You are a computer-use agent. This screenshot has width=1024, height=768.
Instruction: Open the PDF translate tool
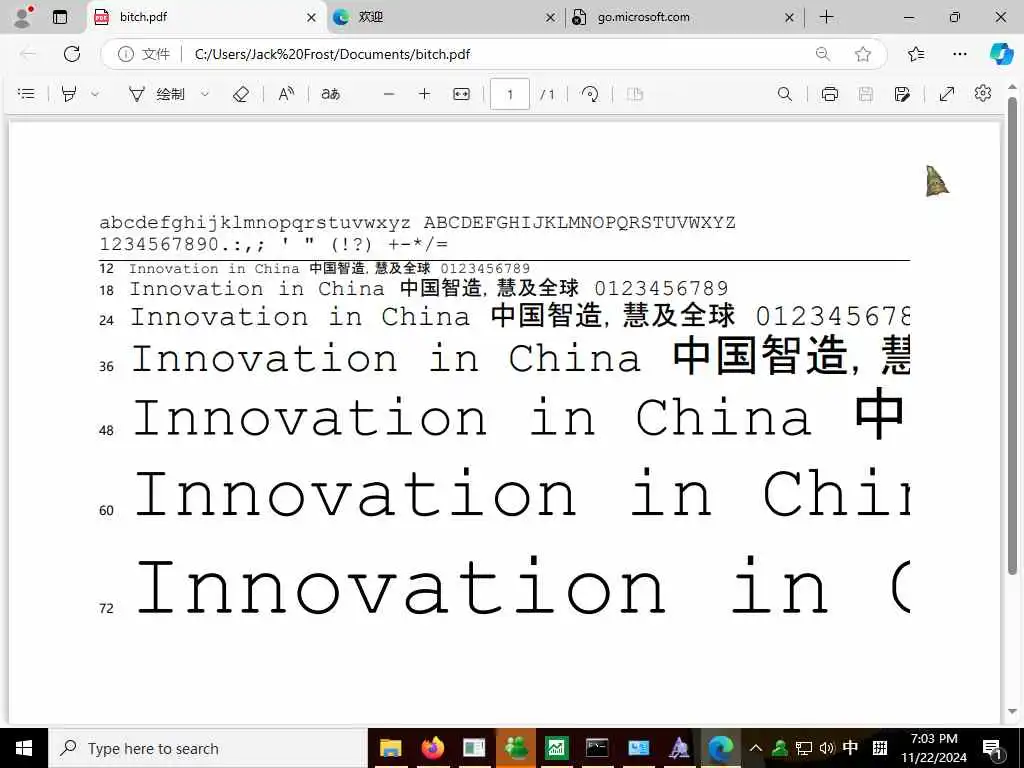pyautogui.click(x=330, y=94)
